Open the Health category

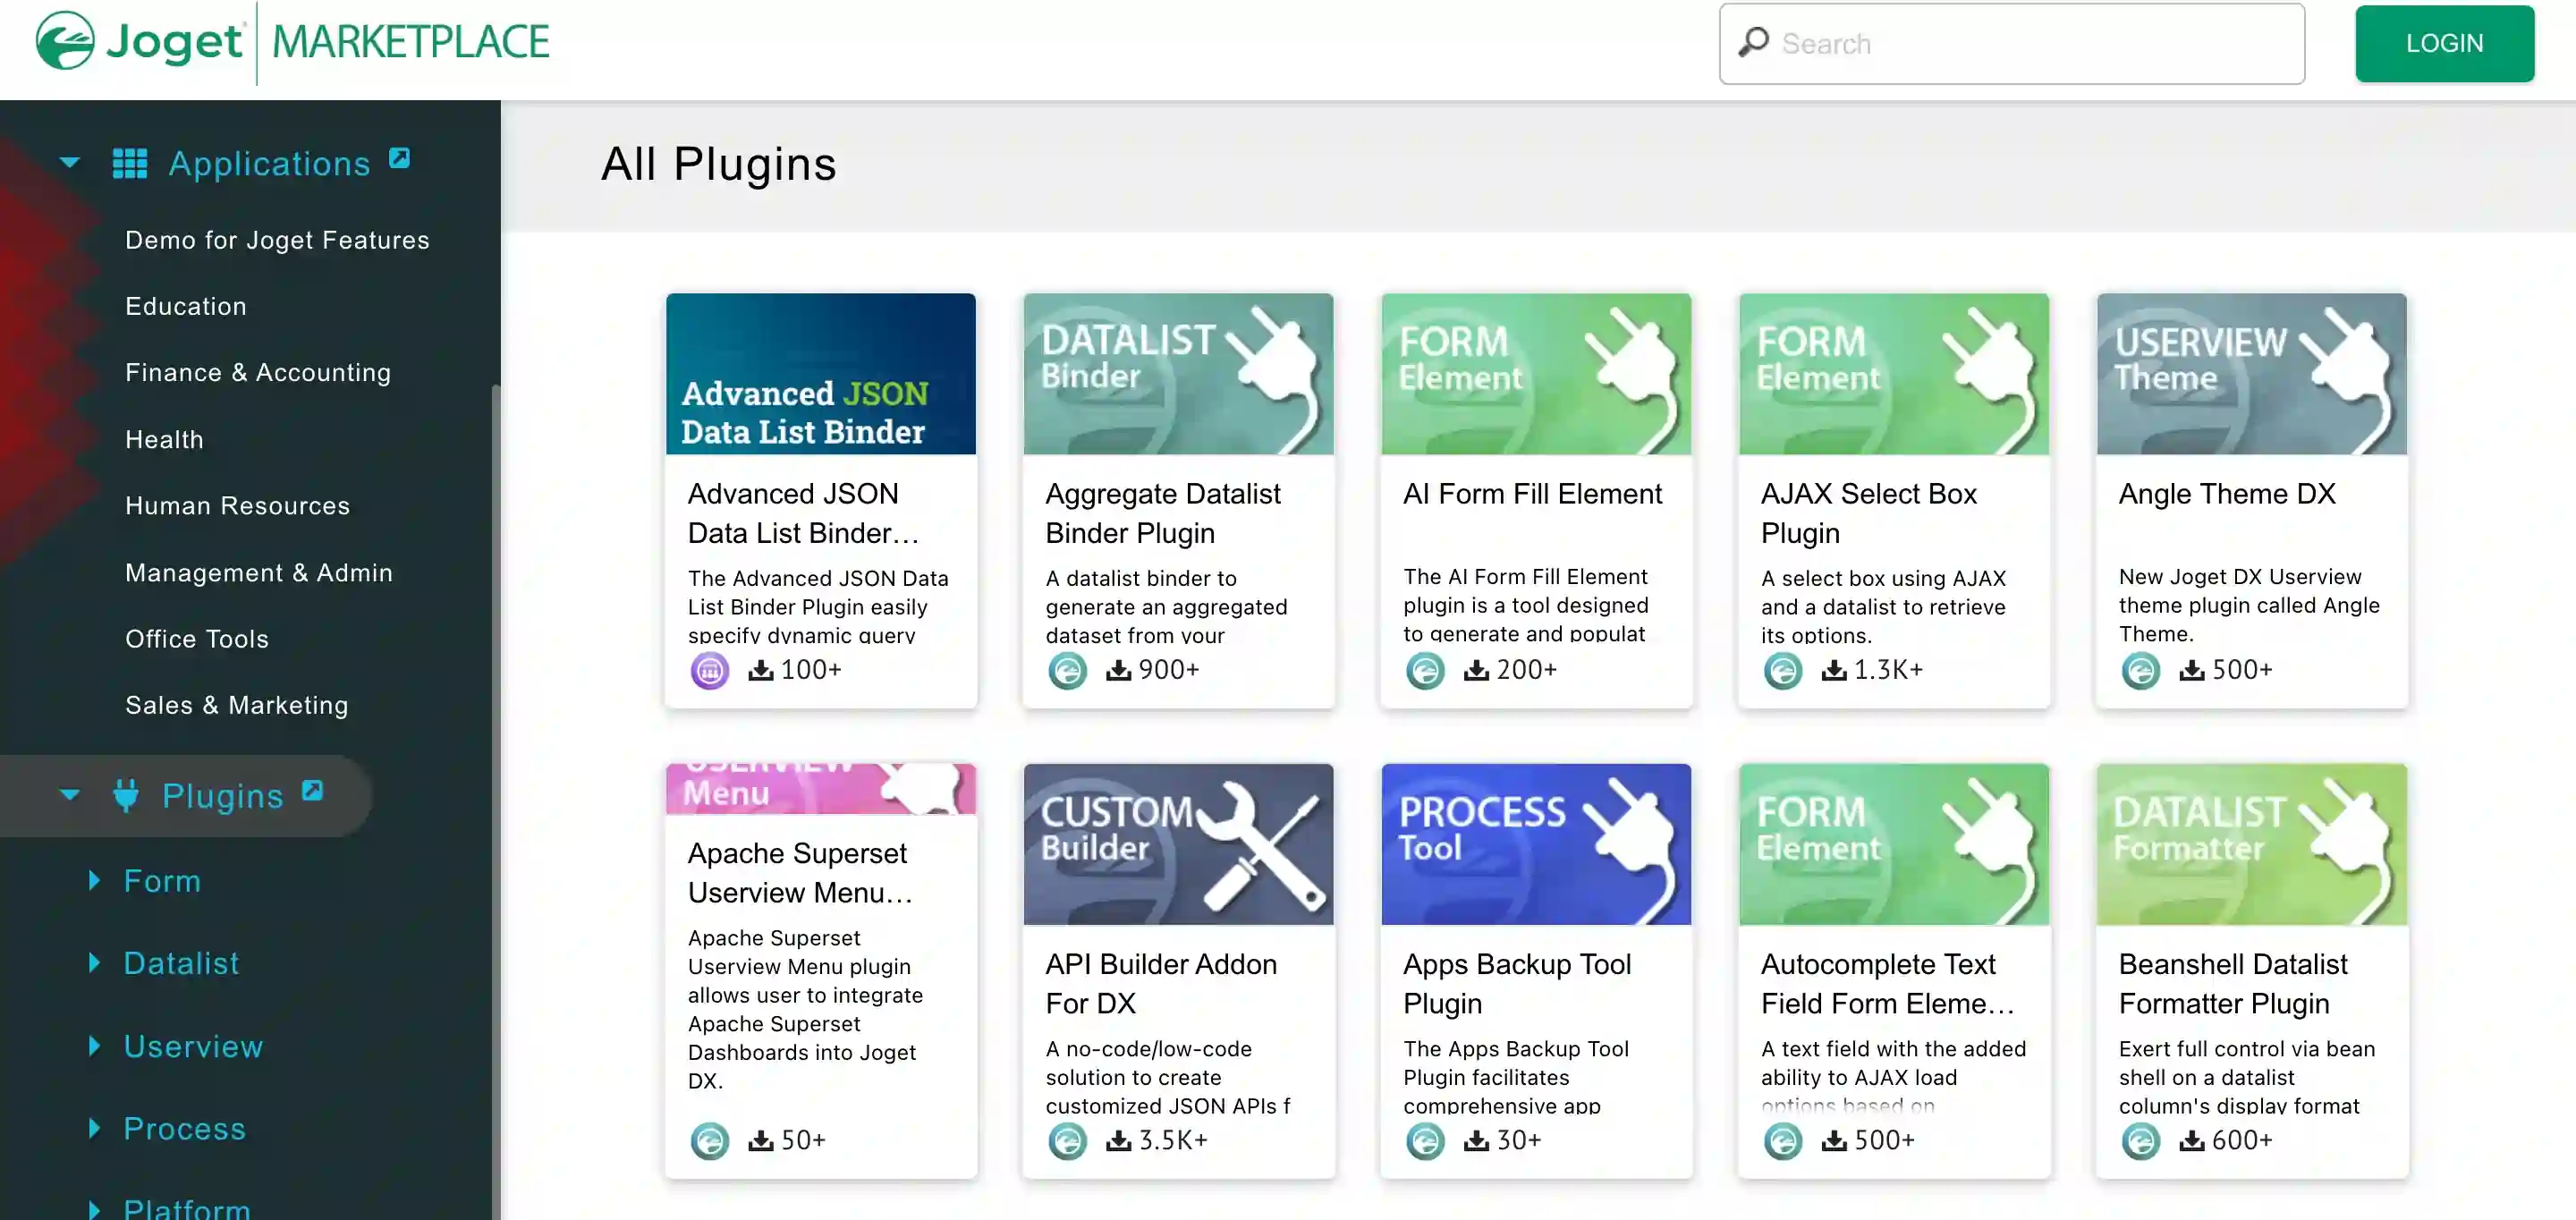(x=164, y=439)
